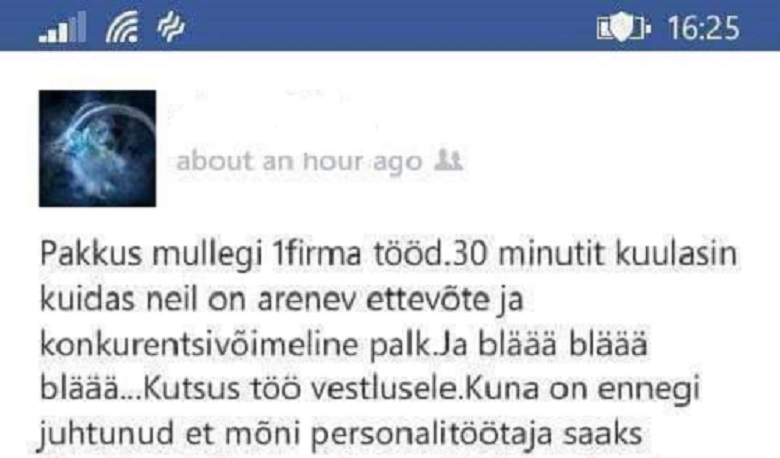Click the friends audience icon beside timestamp

click(x=449, y=160)
